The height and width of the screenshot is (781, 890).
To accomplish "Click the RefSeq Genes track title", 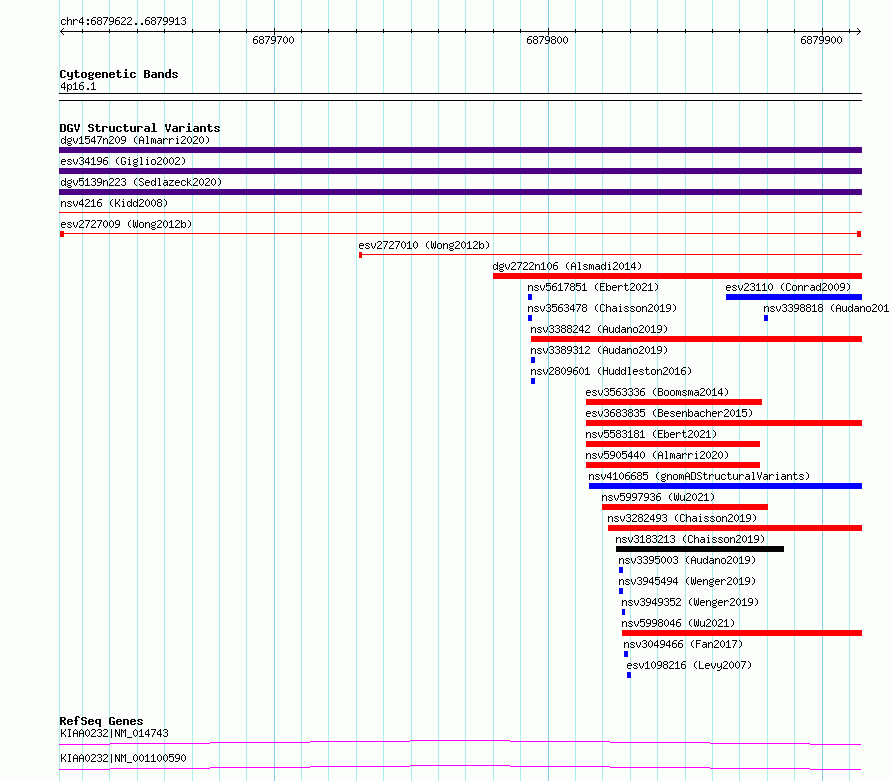I will point(101,721).
